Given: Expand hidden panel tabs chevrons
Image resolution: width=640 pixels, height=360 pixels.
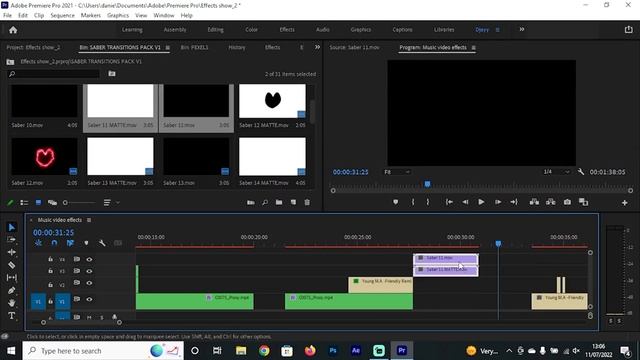Looking at the screenshot, I should coord(317,47).
